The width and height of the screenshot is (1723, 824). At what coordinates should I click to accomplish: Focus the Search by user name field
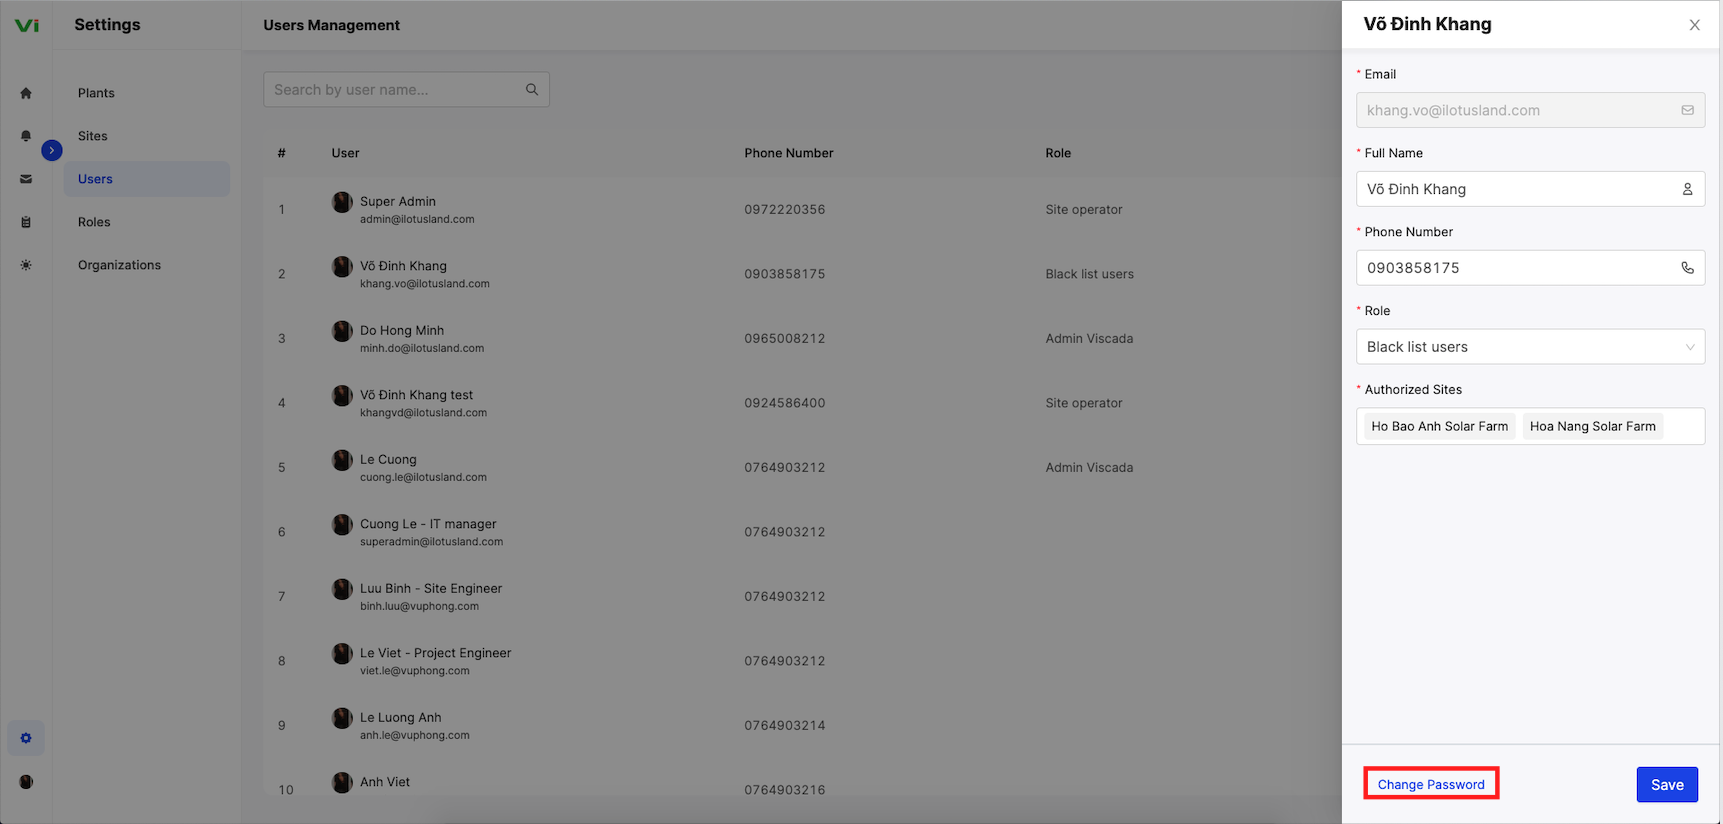406,90
